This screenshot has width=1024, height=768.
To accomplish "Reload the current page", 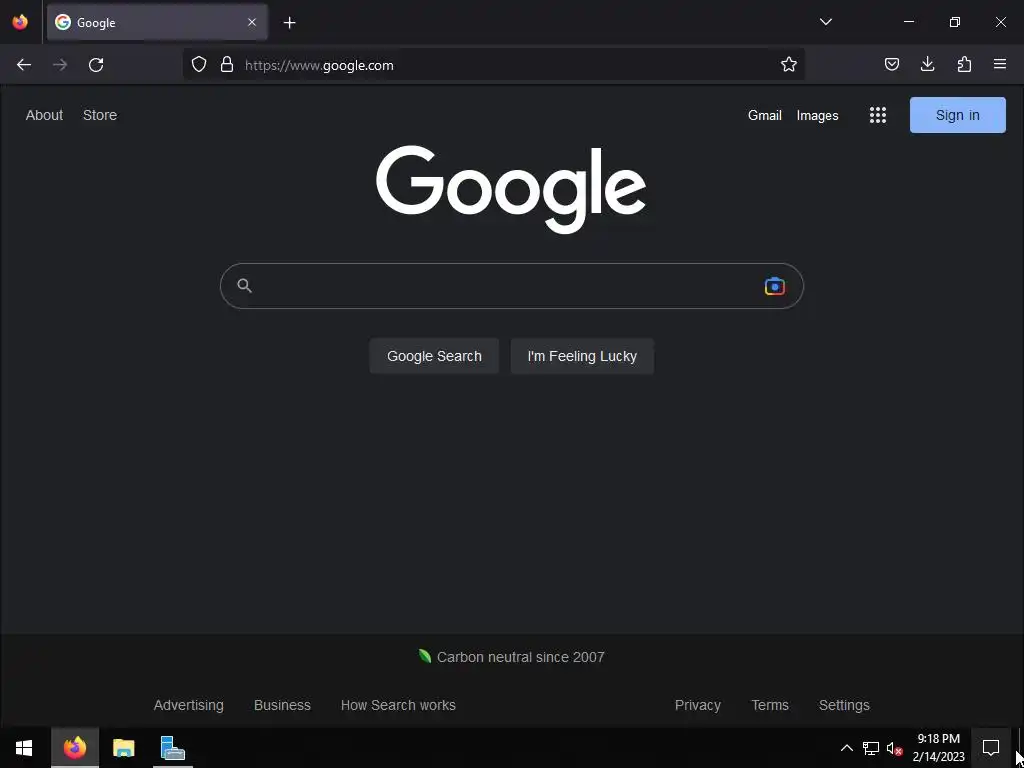I will (x=96, y=65).
